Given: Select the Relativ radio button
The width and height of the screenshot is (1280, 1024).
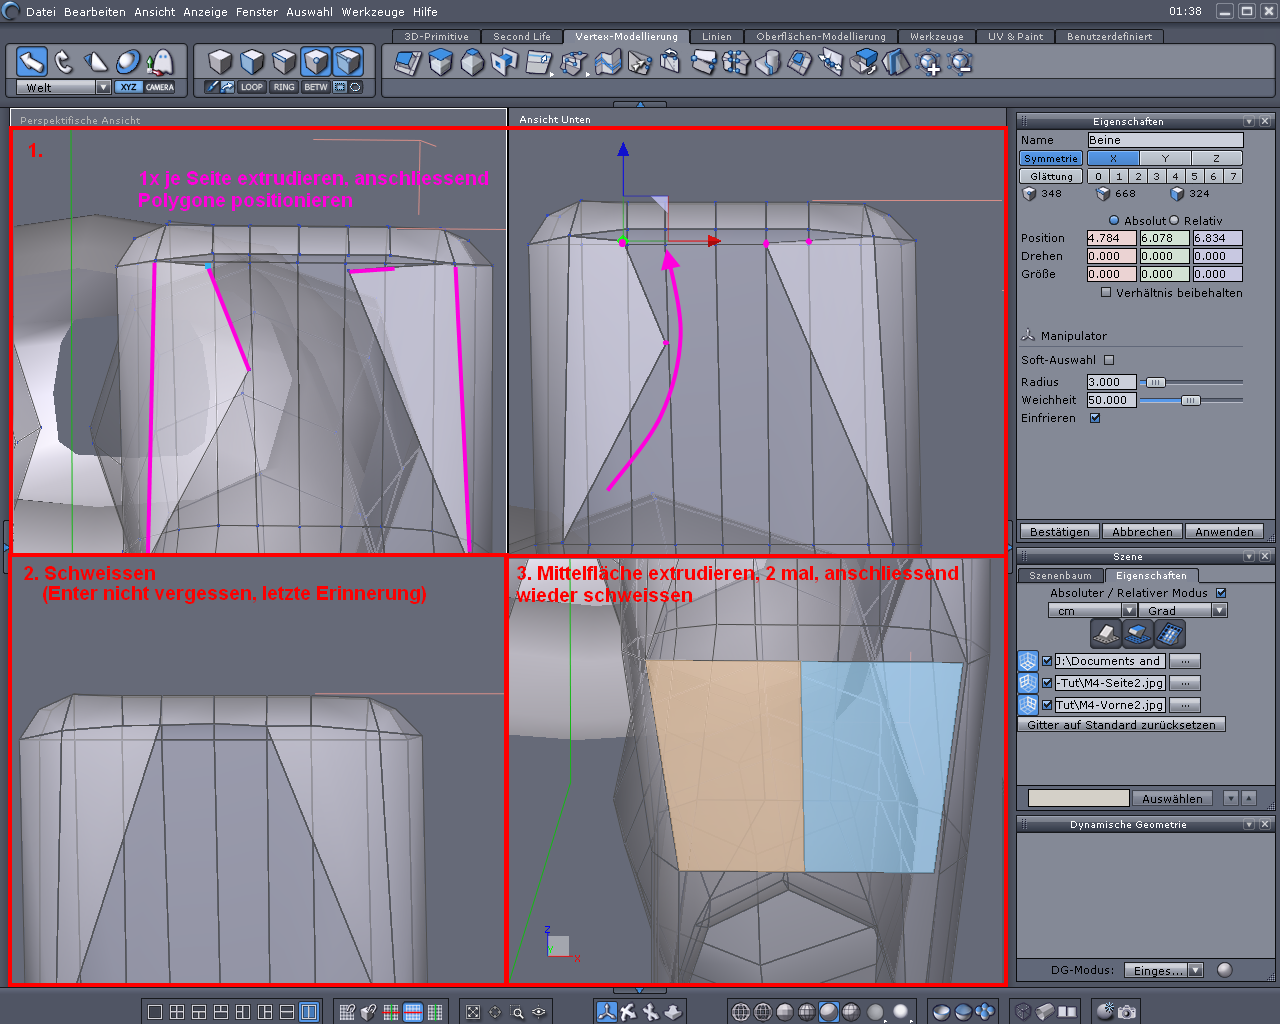Looking at the screenshot, I should tap(1175, 221).
